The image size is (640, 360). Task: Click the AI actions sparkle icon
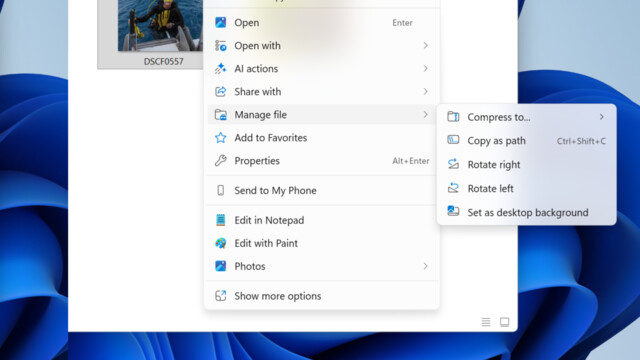coord(220,69)
